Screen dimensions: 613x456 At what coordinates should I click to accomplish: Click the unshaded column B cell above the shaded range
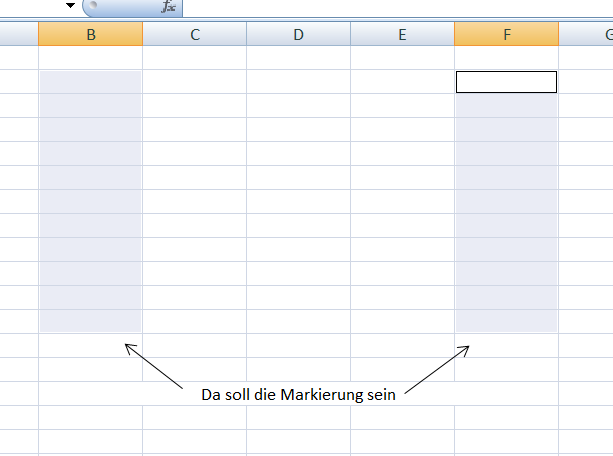tap(91, 58)
